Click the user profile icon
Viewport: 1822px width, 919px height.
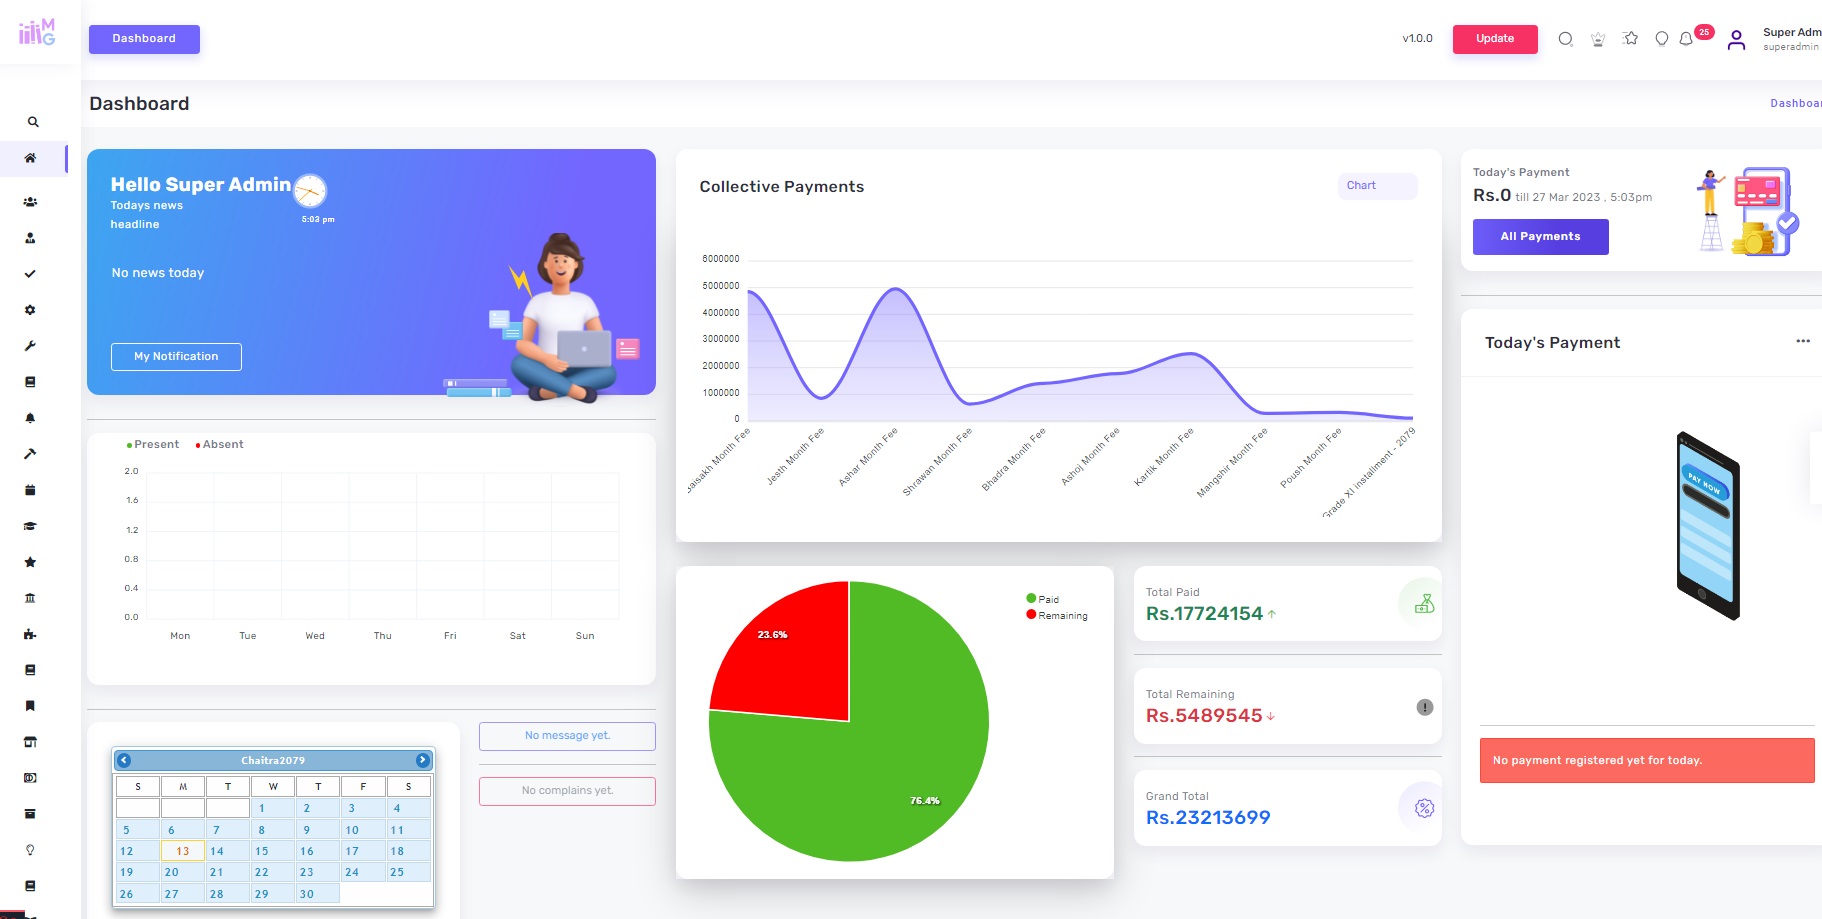click(x=1736, y=40)
